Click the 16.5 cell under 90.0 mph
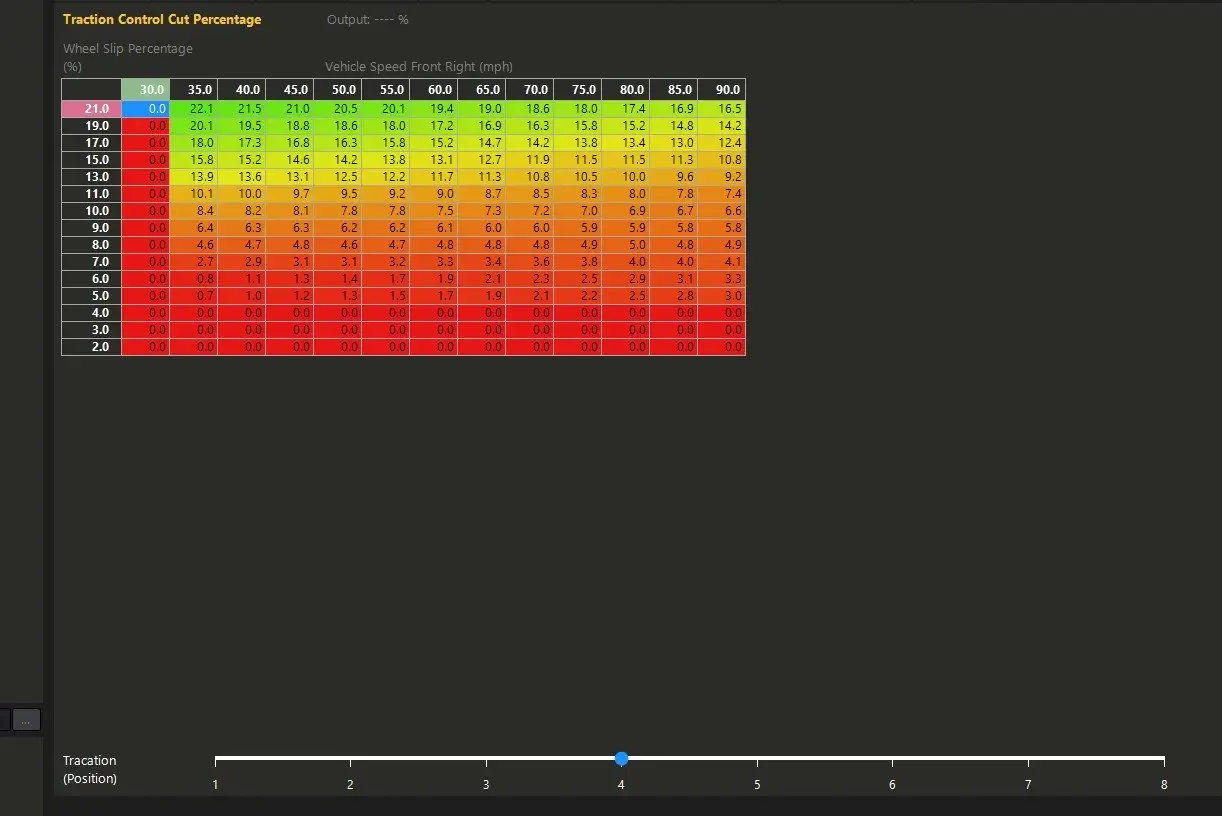This screenshot has height=816, width=1222. pyautogui.click(x=722, y=108)
